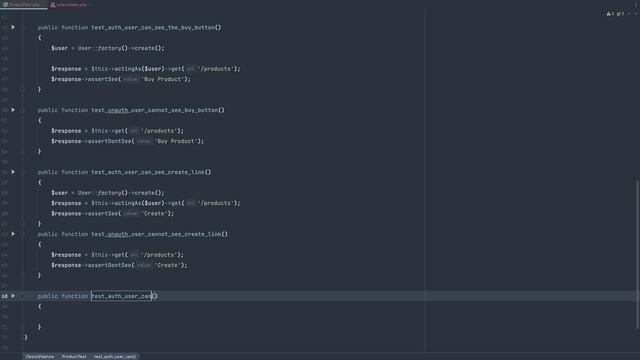Click line number 68 in the gutter
Image resolution: width=640 pixels, height=360 pixels.
click(4, 296)
